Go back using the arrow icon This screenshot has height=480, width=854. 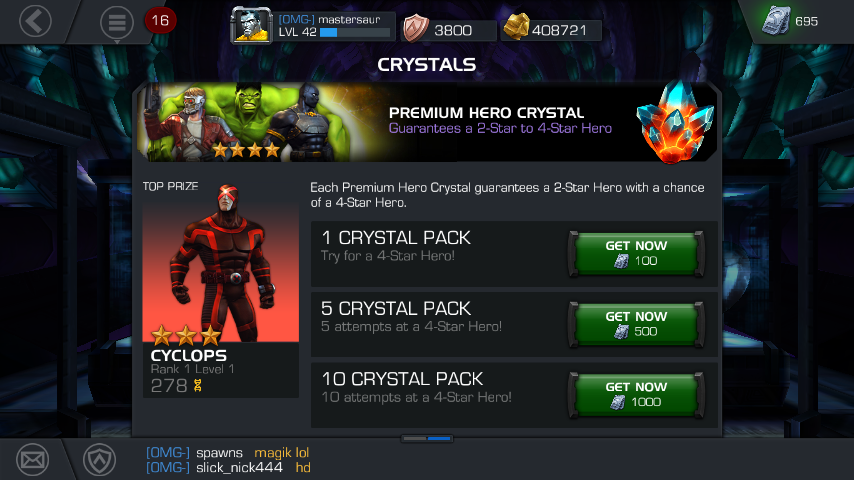tap(35, 21)
